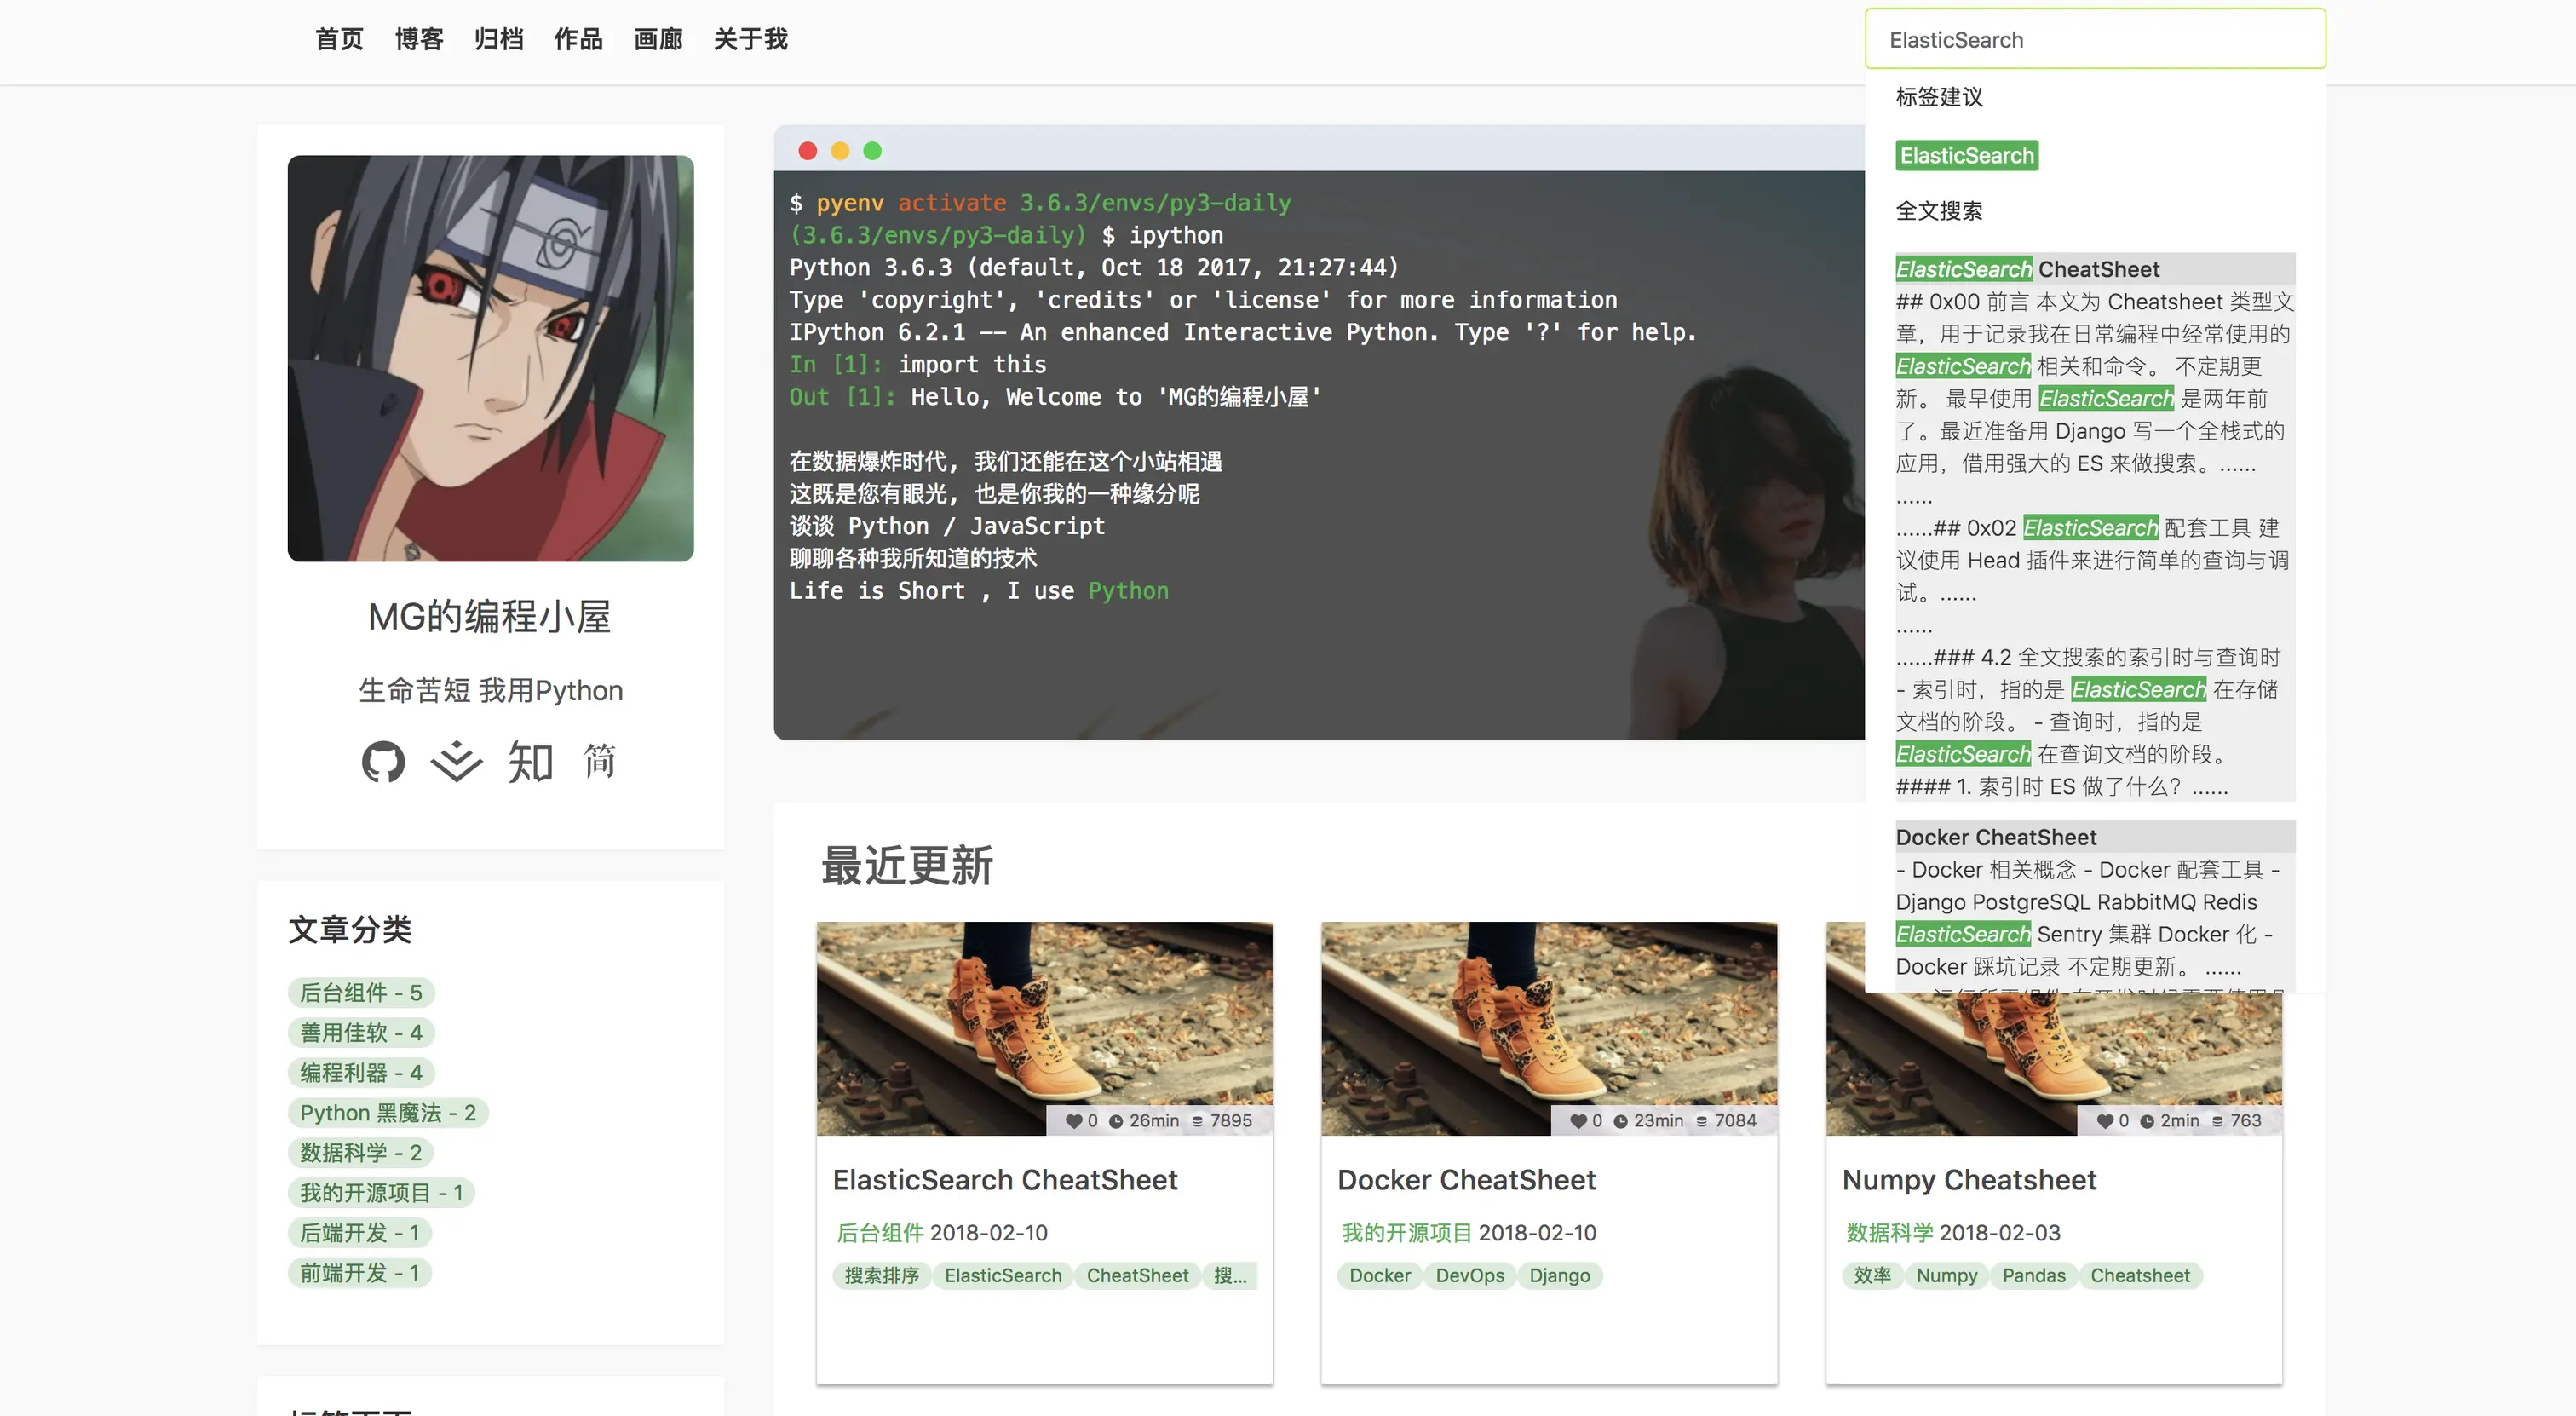Select the Python 黑魔法 - 2 category
Screen dimensions: 2576x1416
(x=388, y=1113)
